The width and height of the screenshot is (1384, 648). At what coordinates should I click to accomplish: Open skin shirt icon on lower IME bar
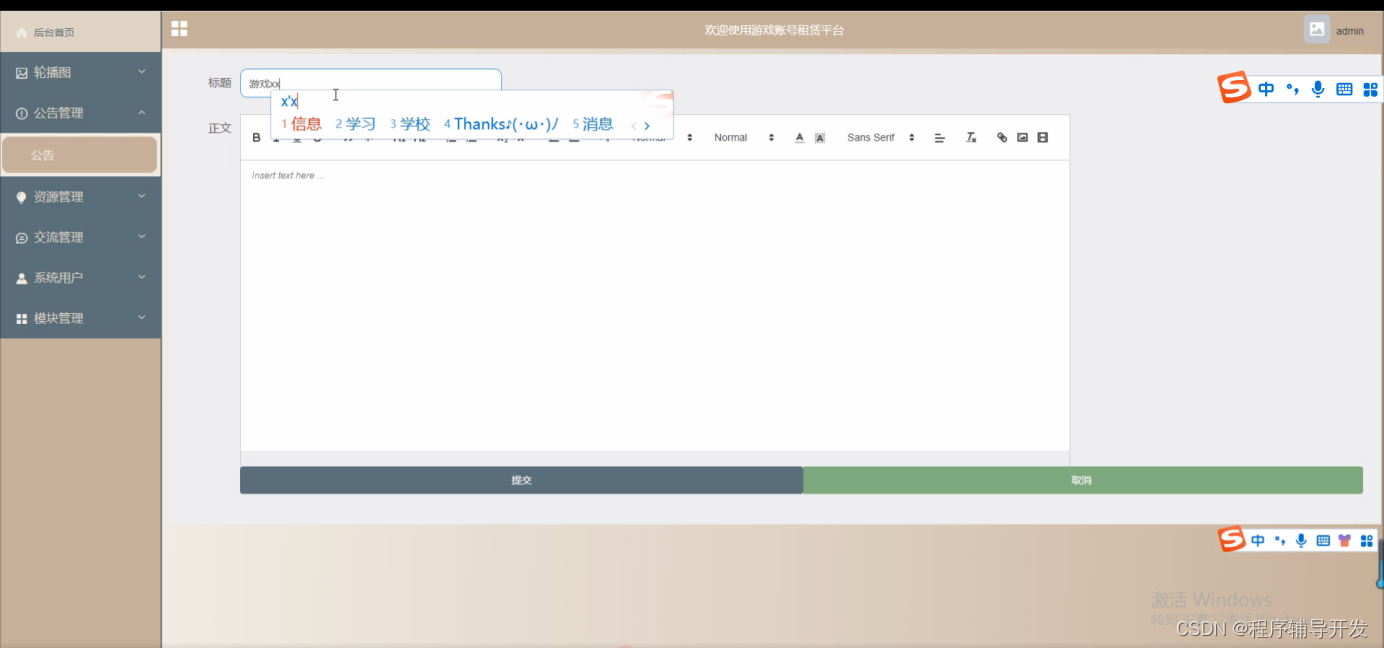point(1345,540)
